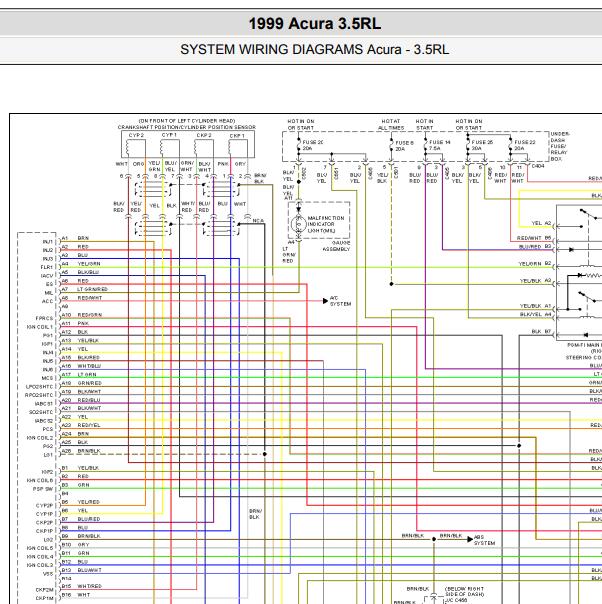Select pin A14 YEL wire label

(x=75, y=349)
